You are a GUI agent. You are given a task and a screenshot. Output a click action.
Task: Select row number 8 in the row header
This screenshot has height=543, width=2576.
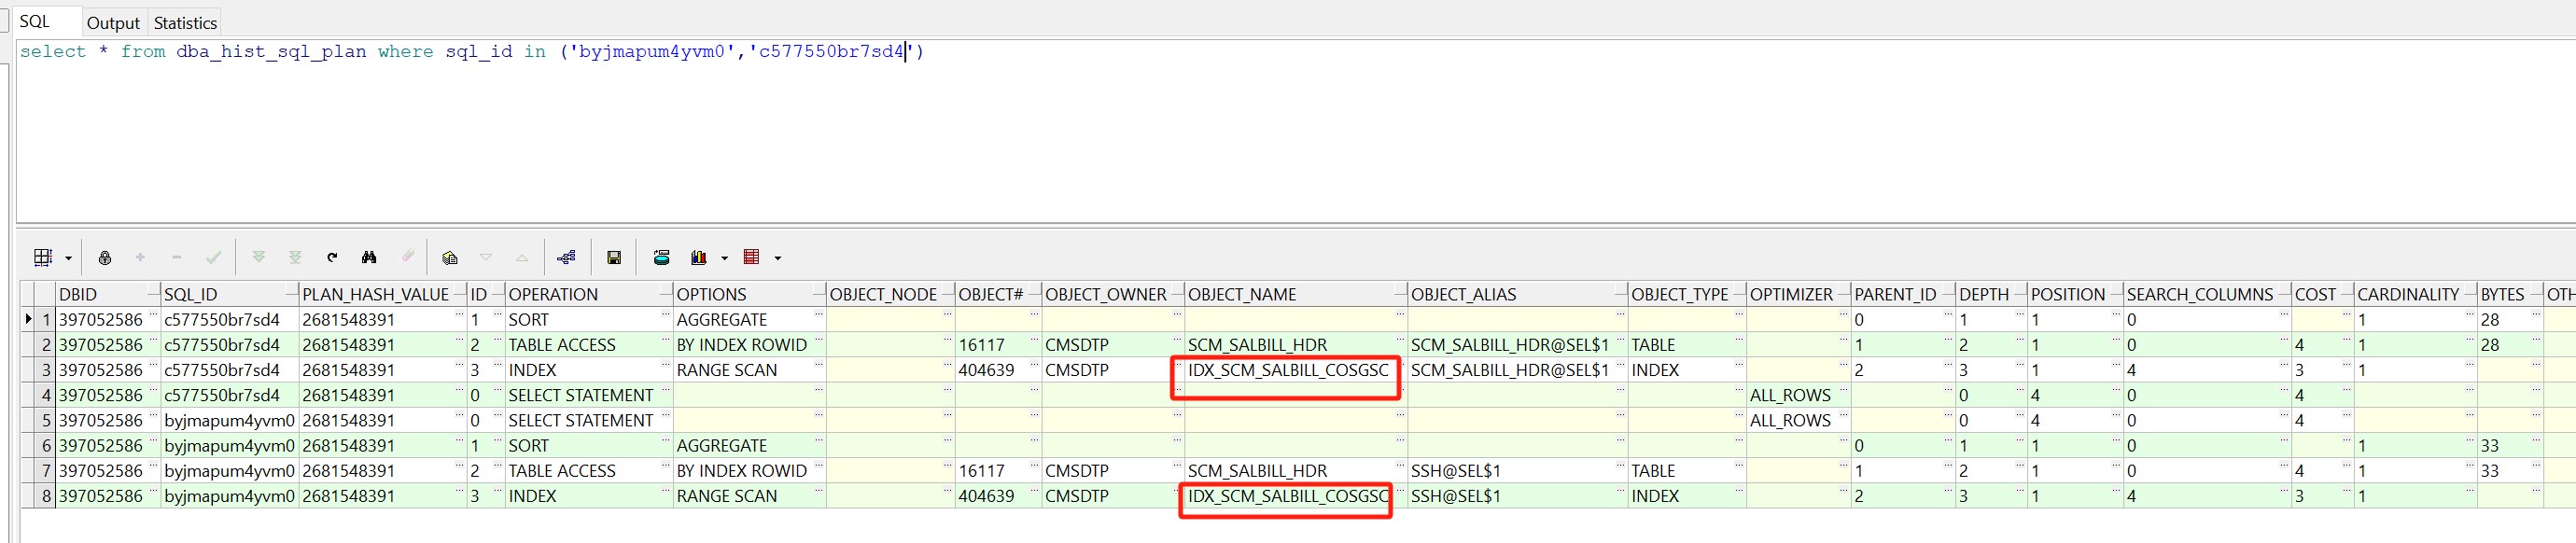click(45, 496)
